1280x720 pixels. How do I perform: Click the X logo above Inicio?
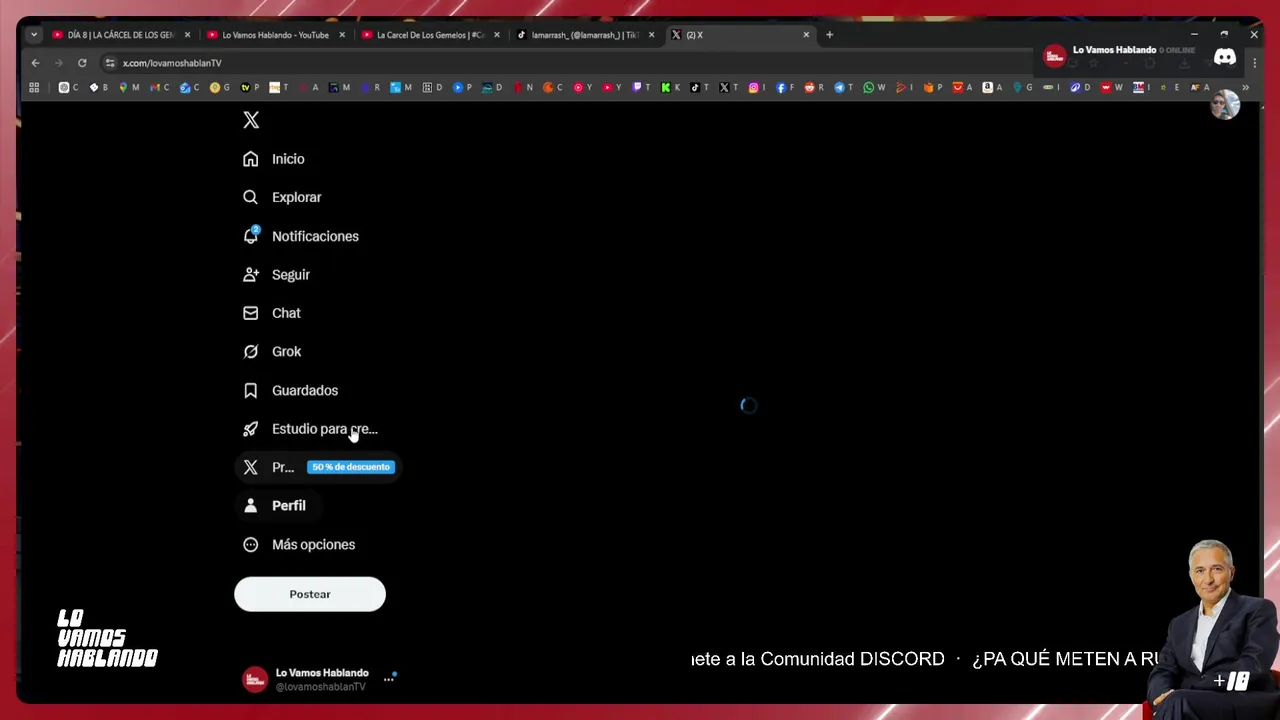pyautogui.click(x=251, y=120)
